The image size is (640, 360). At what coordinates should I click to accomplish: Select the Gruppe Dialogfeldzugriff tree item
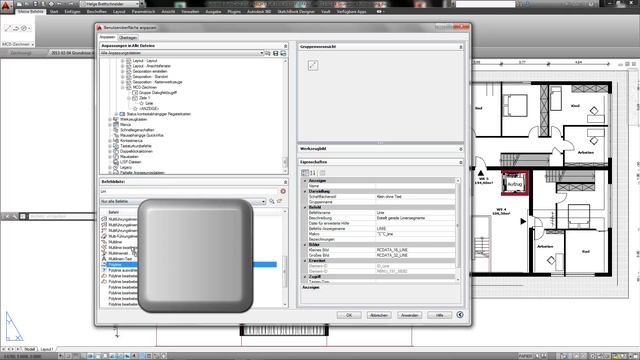click(158, 93)
